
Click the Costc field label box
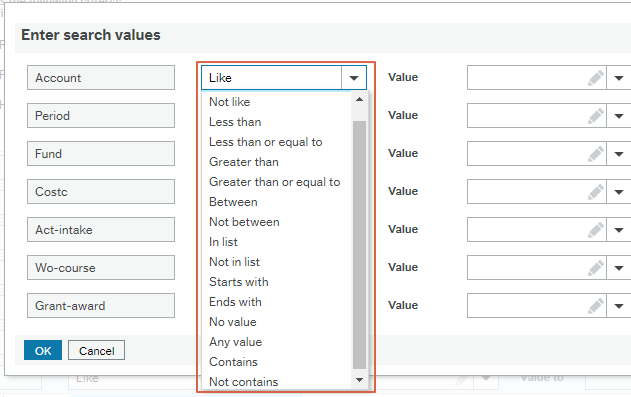(x=101, y=192)
